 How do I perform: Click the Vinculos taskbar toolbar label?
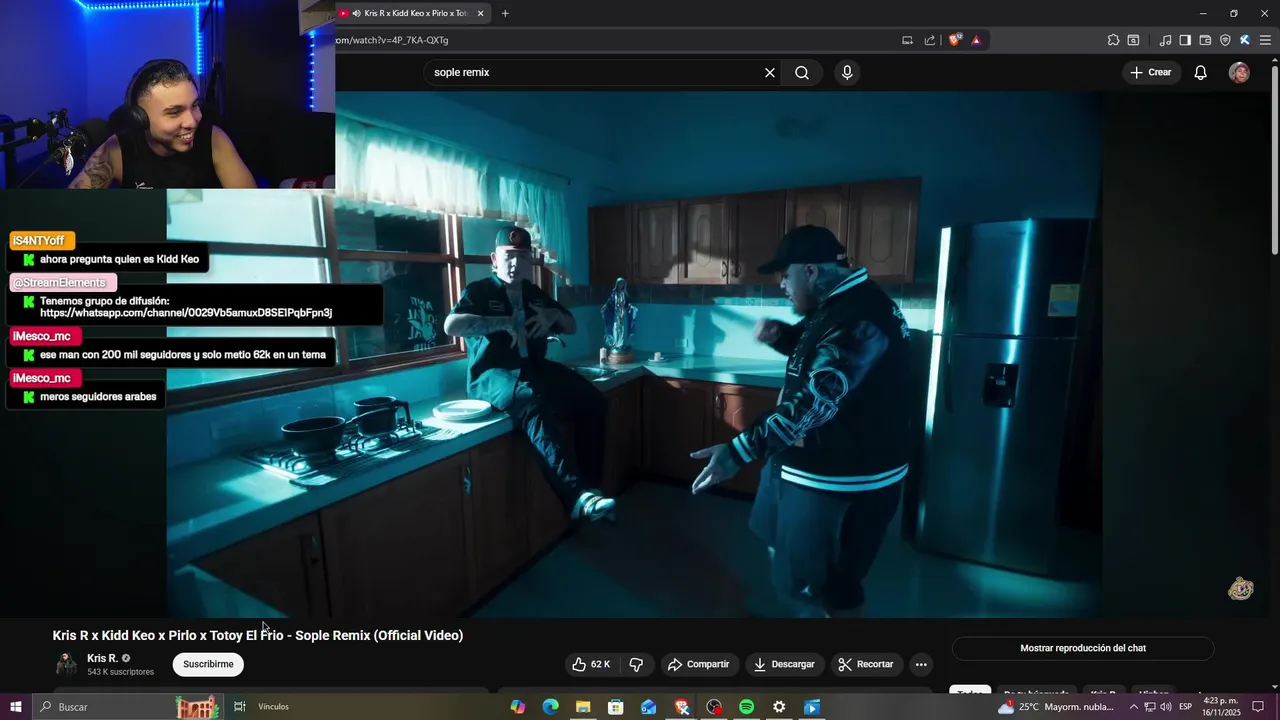(273, 707)
